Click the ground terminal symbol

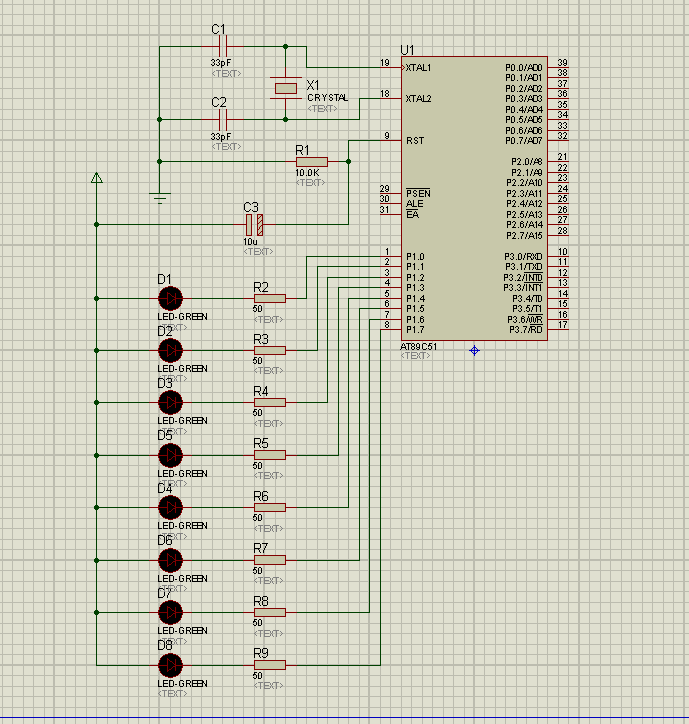pyautogui.click(x=160, y=198)
